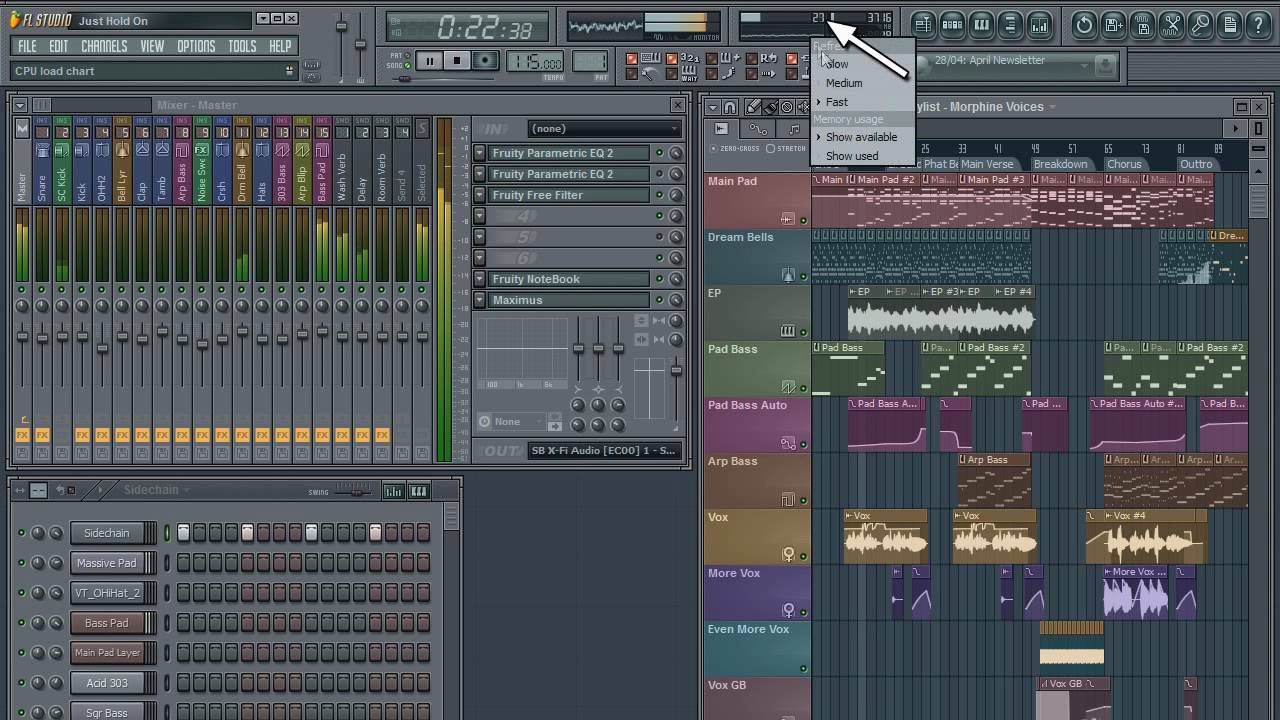Open the Mixer toolbar icon

click(1039, 24)
